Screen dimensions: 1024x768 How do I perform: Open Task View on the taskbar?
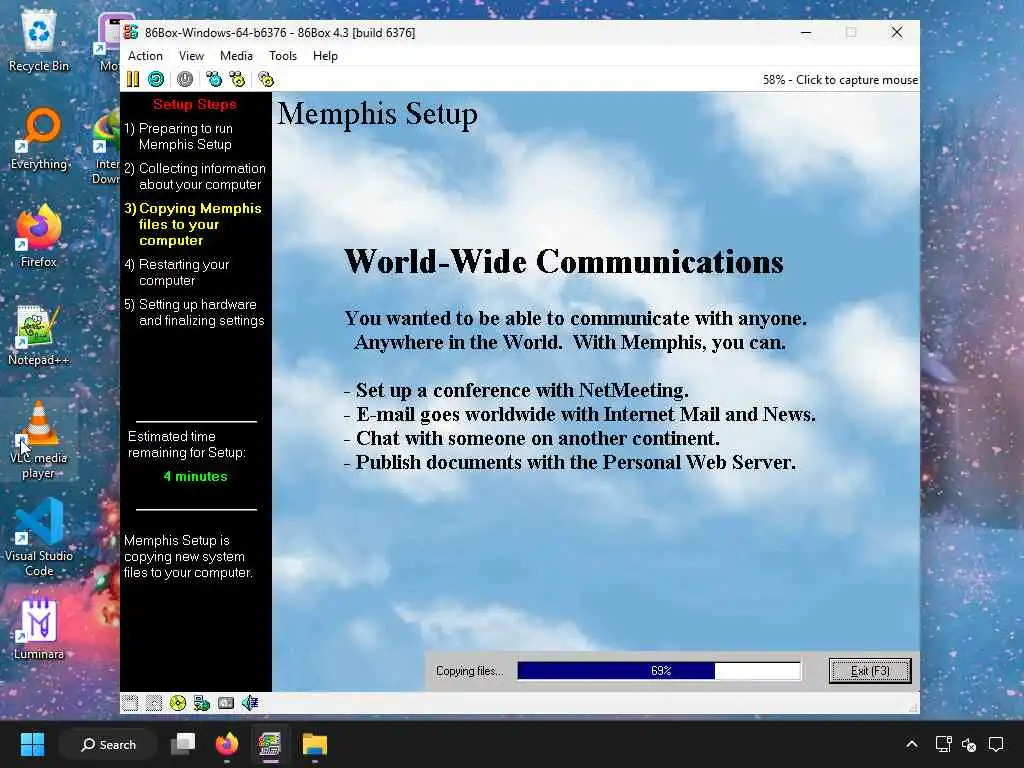183,744
